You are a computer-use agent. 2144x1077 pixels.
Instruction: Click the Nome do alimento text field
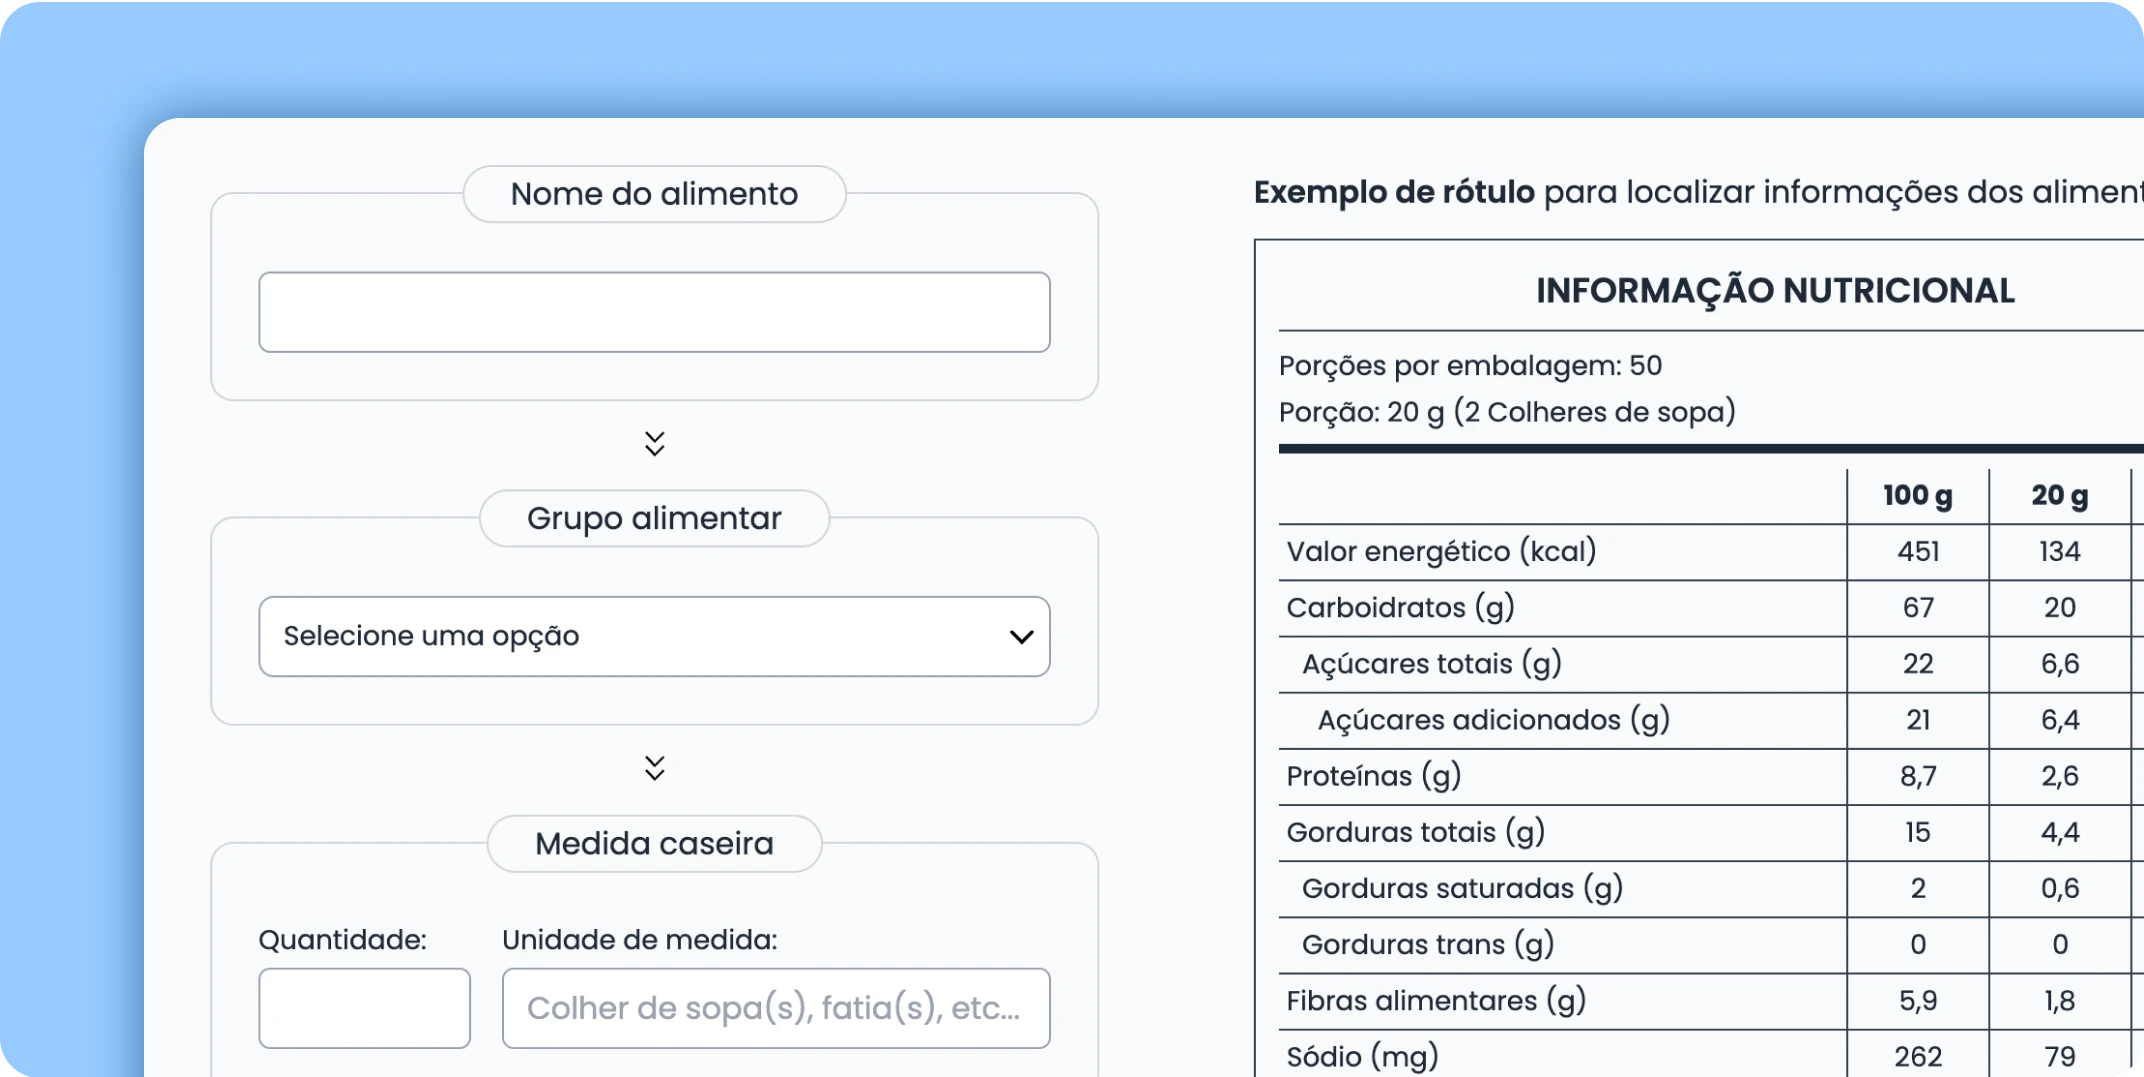tap(654, 312)
